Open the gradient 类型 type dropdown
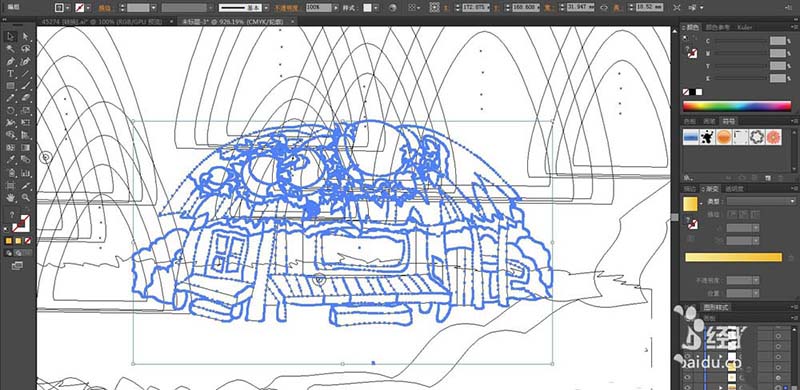 pos(760,201)
